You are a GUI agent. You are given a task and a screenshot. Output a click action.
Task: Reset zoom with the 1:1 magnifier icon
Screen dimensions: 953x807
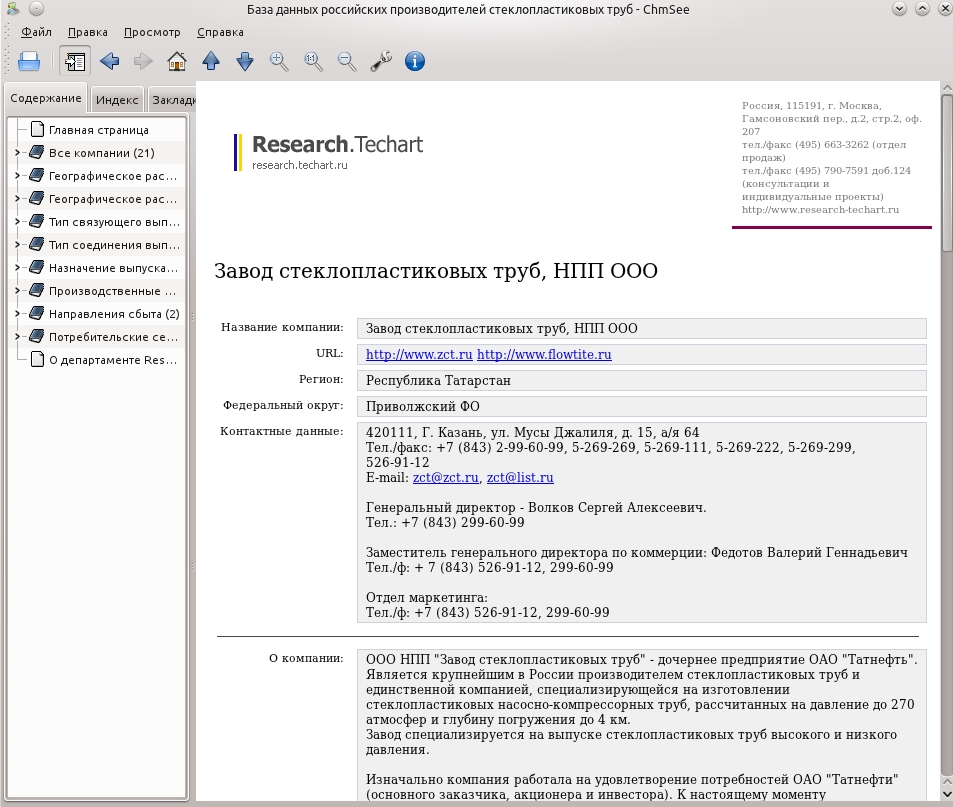pos(313,61)
